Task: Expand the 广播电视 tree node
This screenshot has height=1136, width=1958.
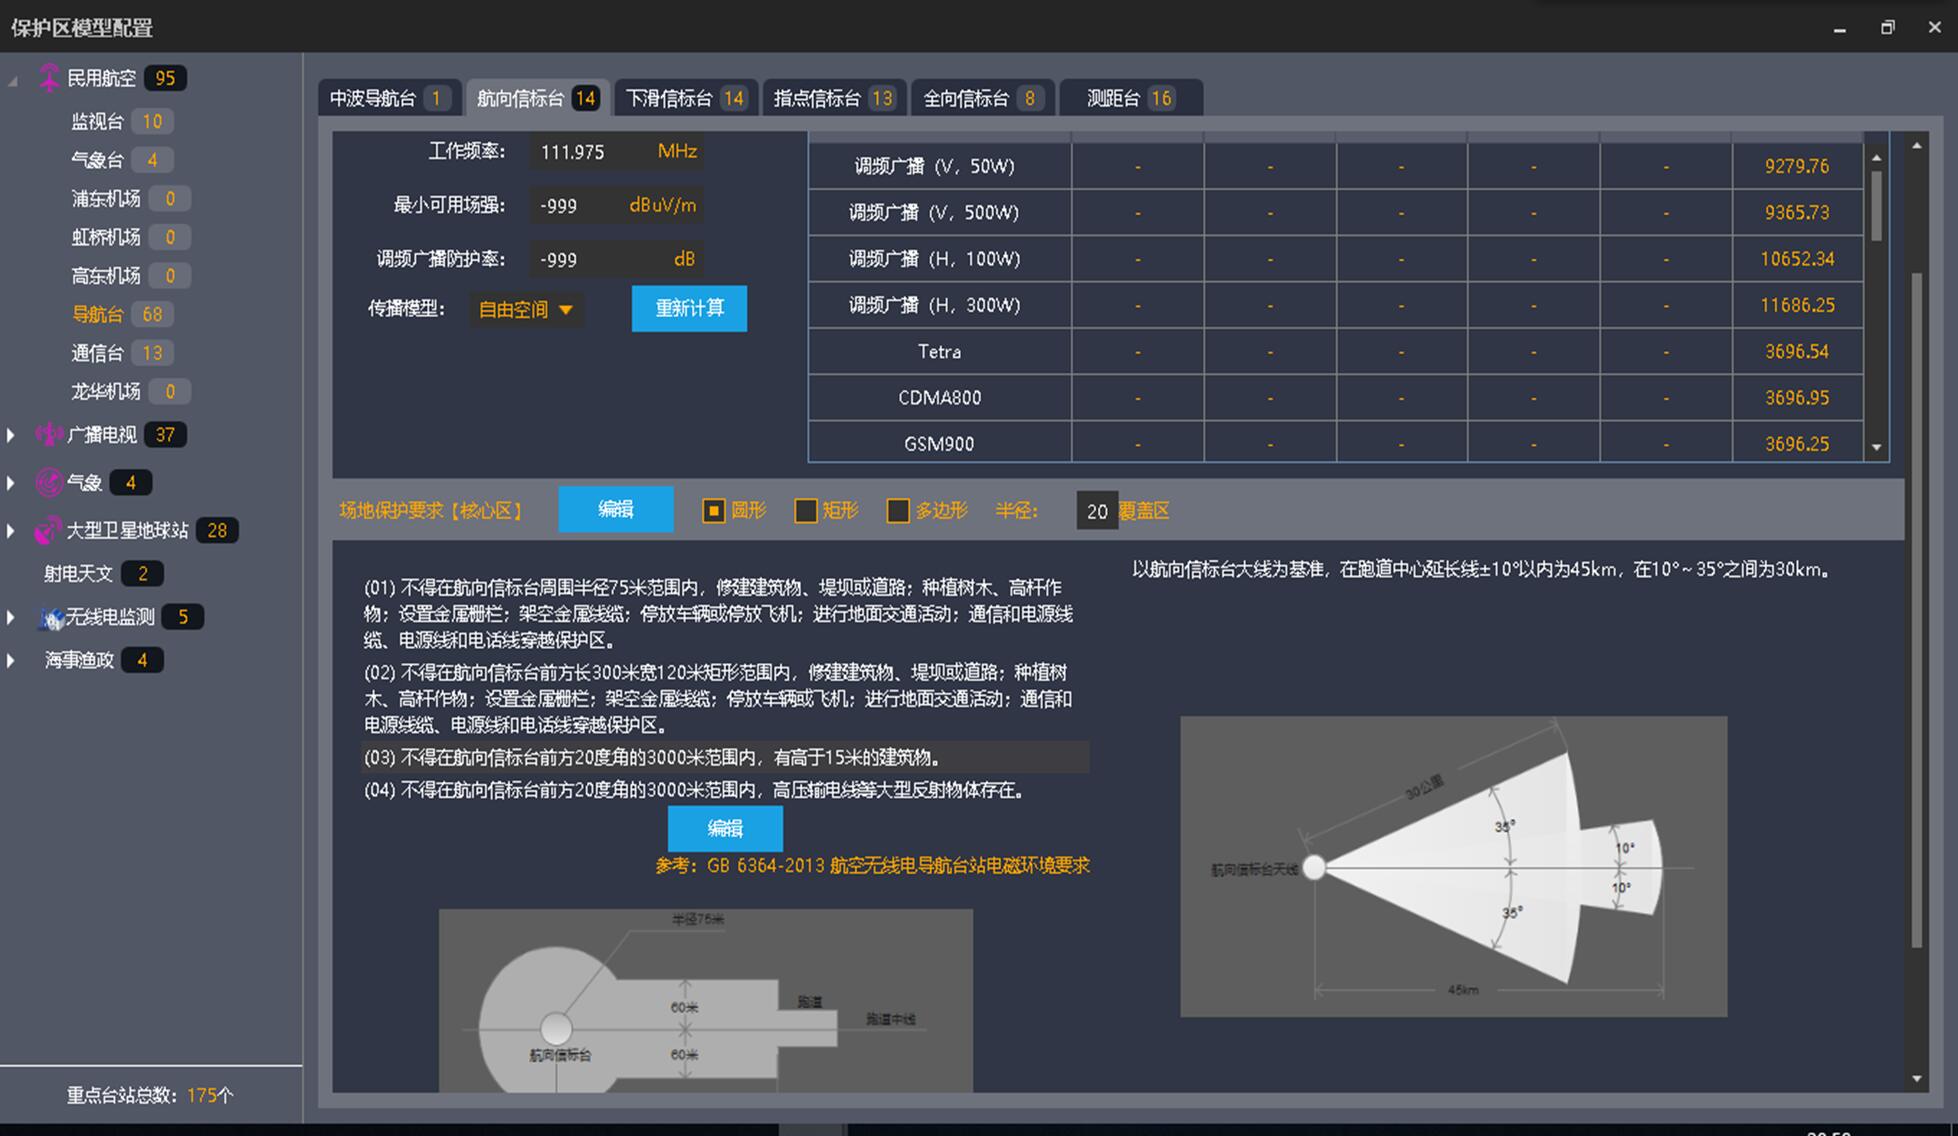Action: pos(11,435)
